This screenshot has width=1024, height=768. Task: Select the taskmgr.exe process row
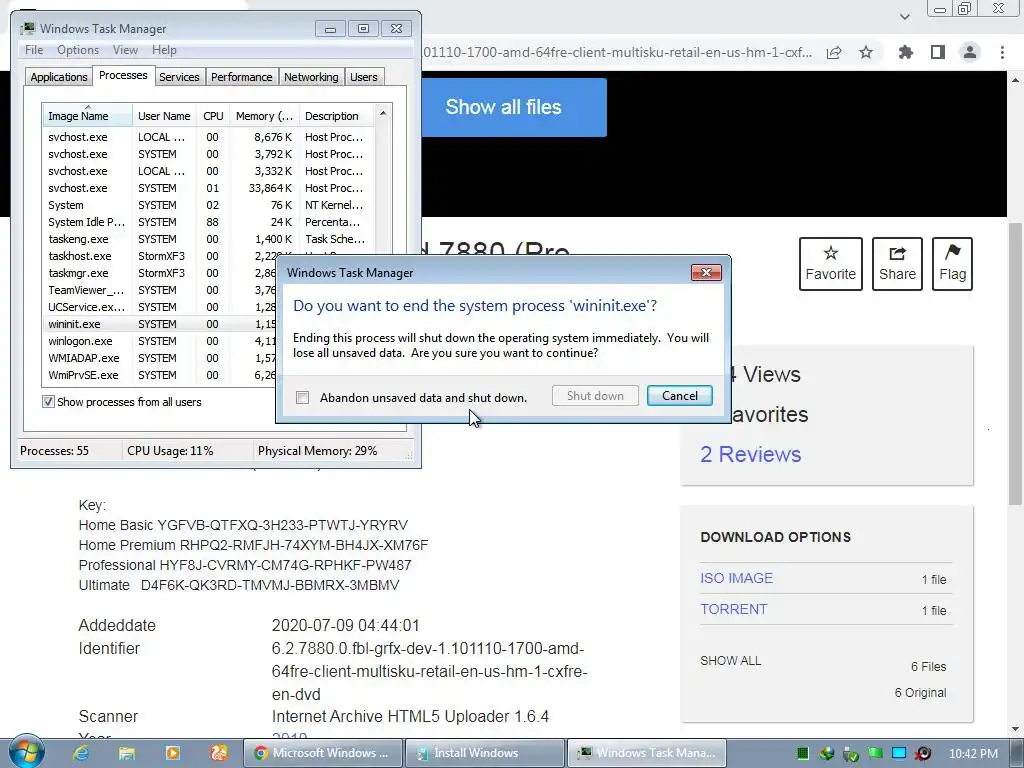click(160, 273)
